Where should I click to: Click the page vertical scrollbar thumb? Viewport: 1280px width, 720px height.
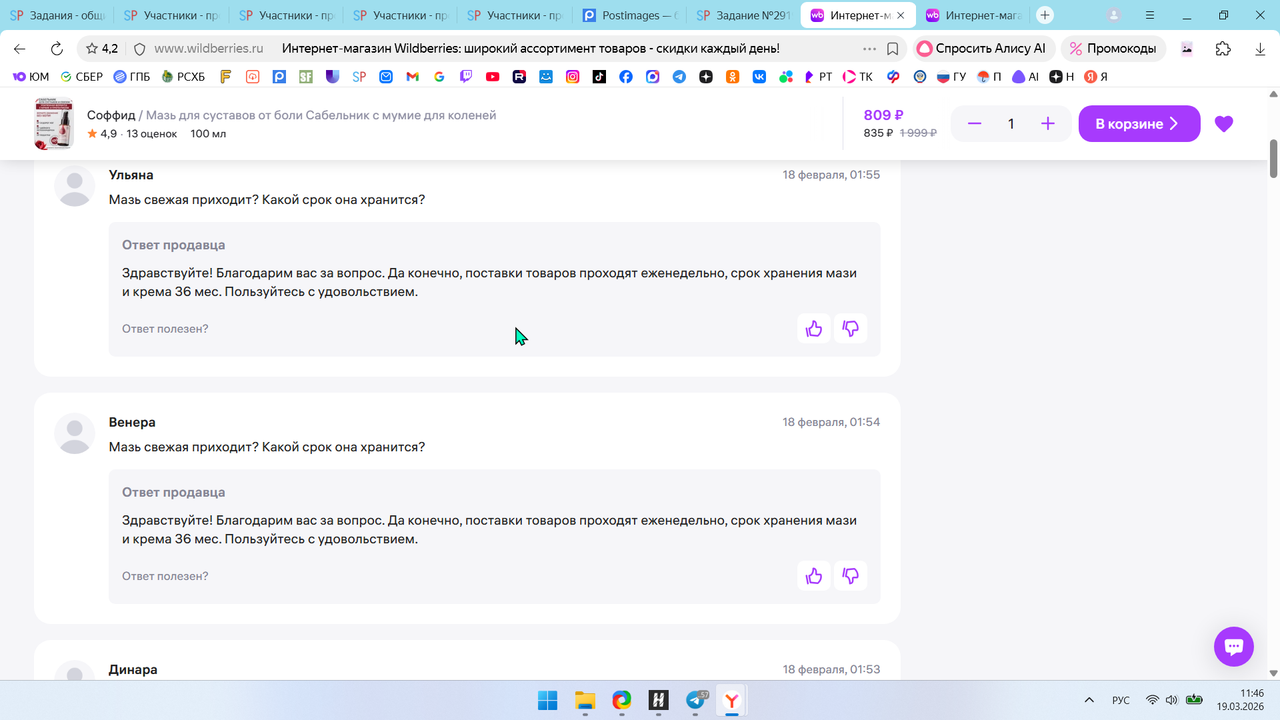[x=1274, y=160]
